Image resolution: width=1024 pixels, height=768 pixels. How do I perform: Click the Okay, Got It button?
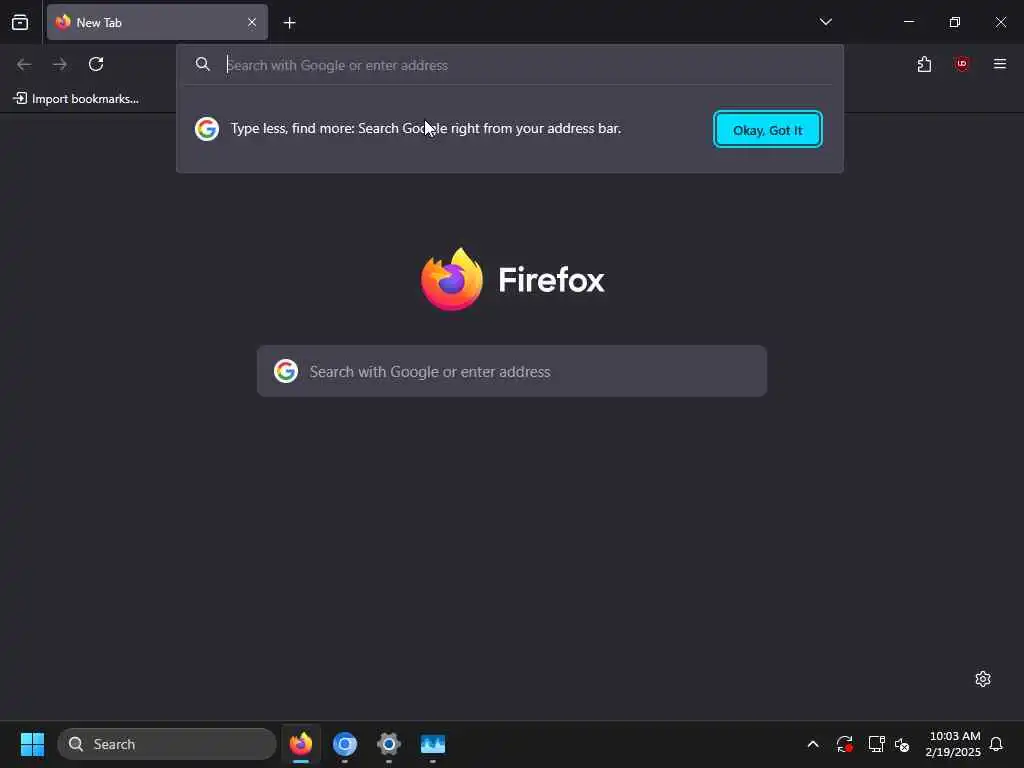pyautogui.click(x=768, y=129)
